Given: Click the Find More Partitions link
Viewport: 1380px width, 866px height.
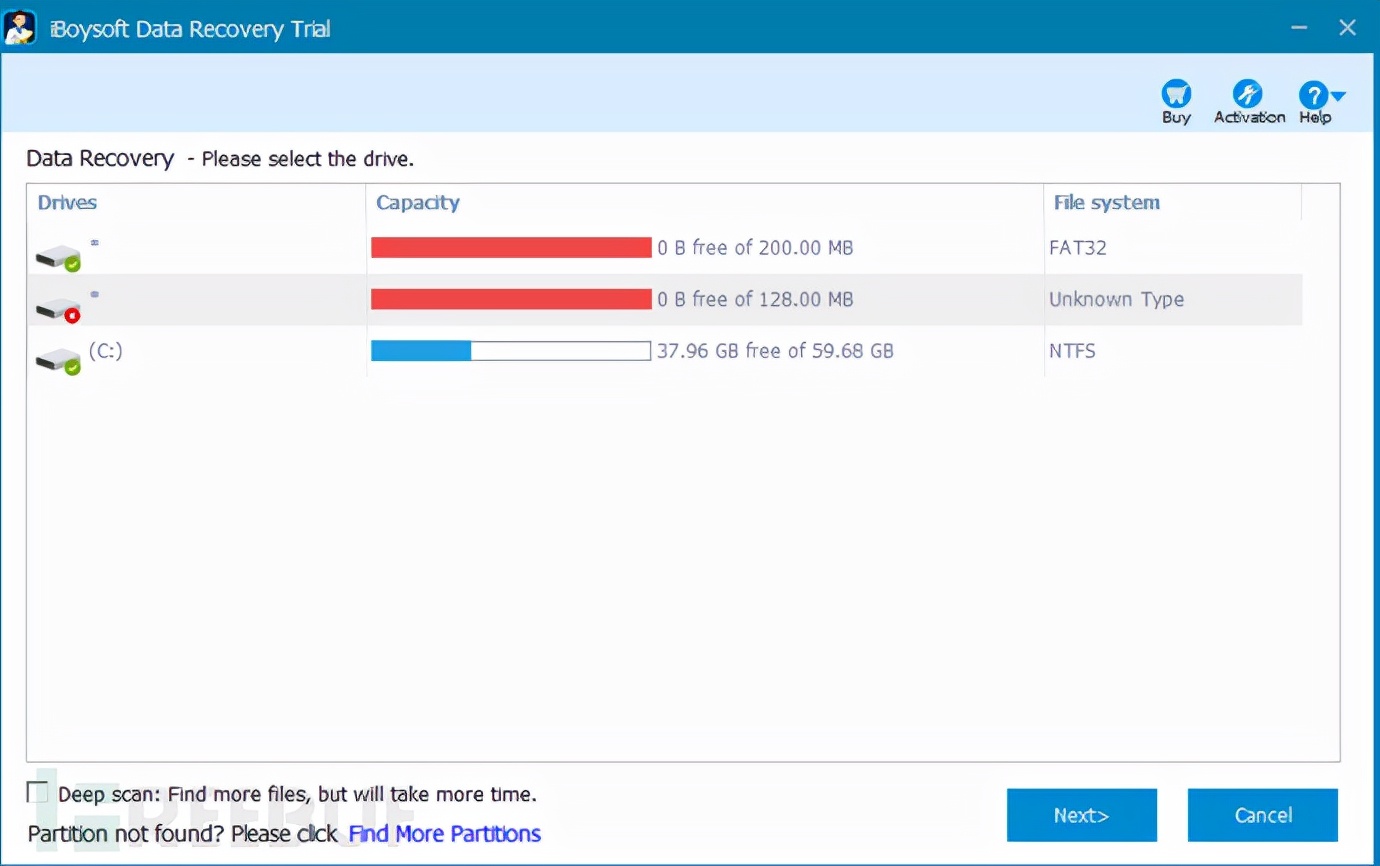Looking at the screenshot, I should (444, 834).
